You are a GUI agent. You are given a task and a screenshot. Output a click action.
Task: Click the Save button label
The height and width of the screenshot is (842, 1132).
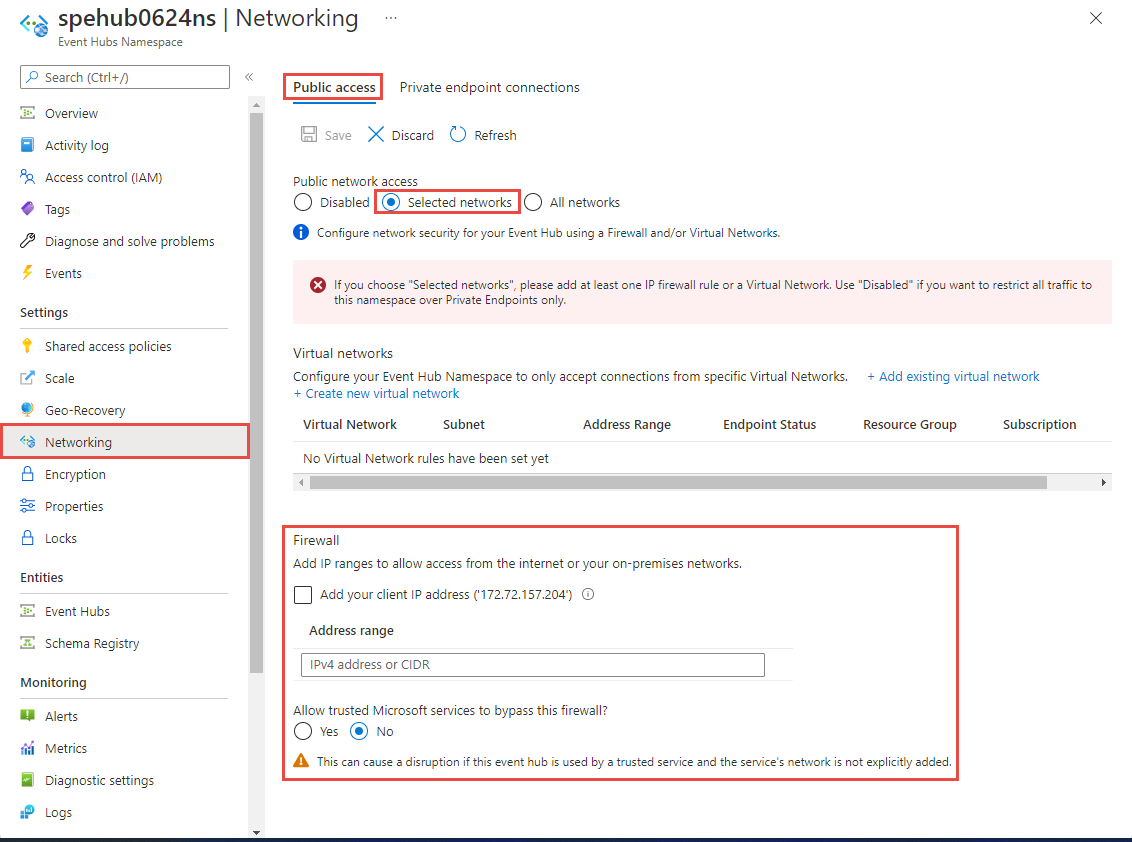point(338,135)
